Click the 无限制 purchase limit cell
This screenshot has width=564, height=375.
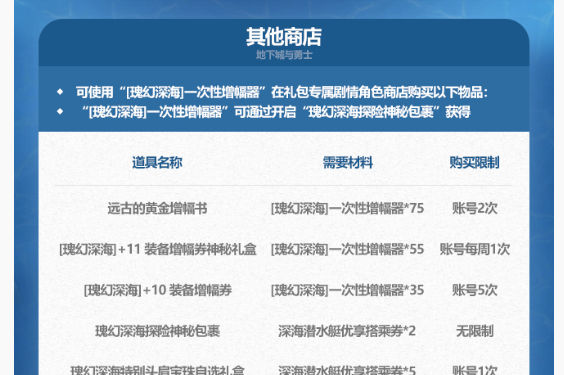475,331
